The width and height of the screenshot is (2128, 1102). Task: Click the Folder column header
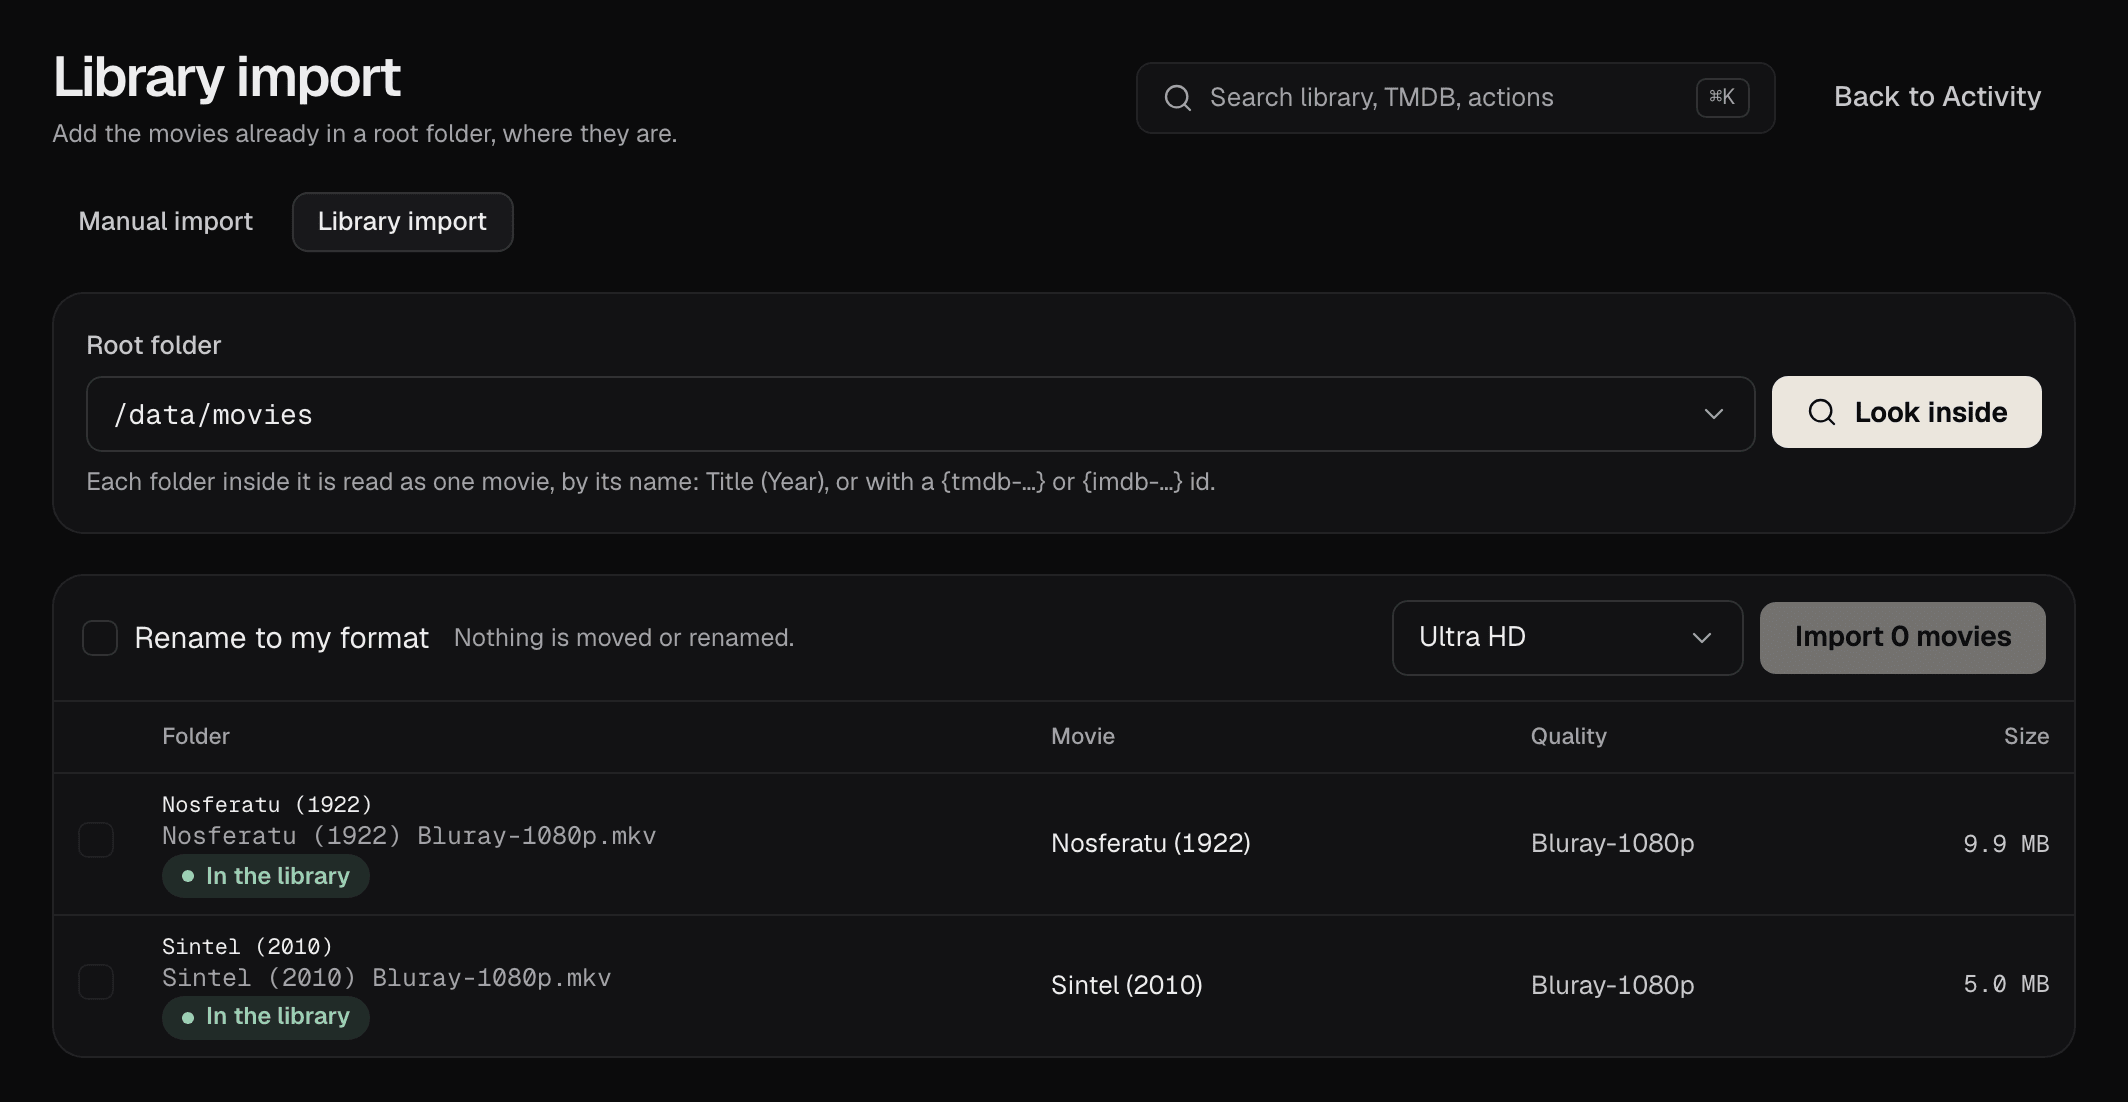pos(196,737)
